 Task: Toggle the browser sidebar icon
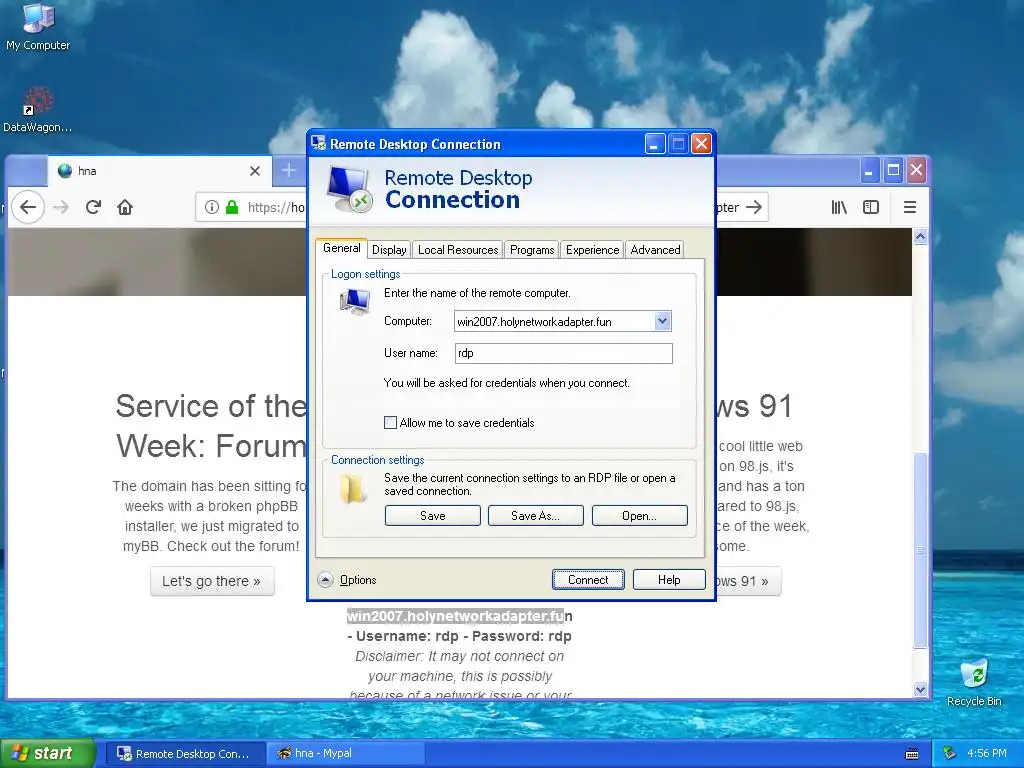pos(871,207)
